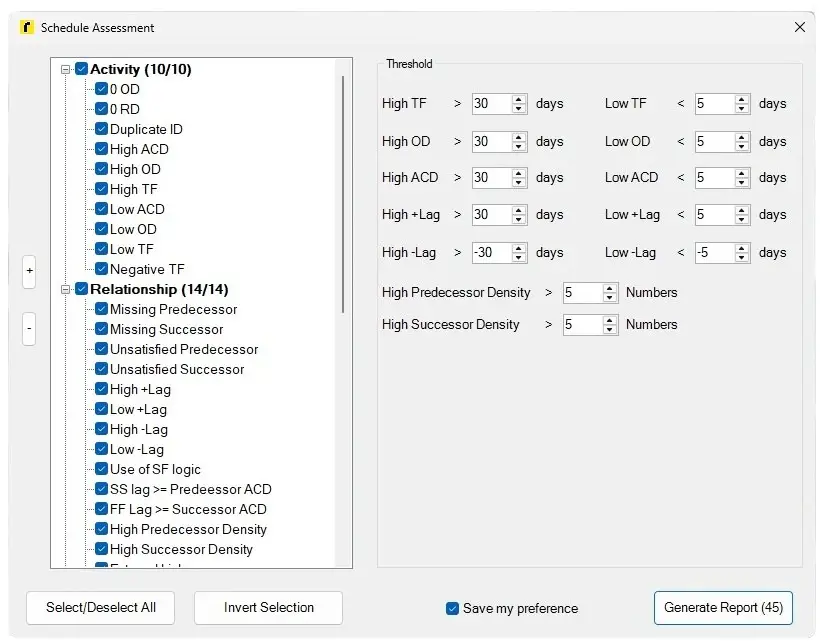Screen dimensions: 822x644
Task: Uncheck the Negative TF item
Action: 103,269
